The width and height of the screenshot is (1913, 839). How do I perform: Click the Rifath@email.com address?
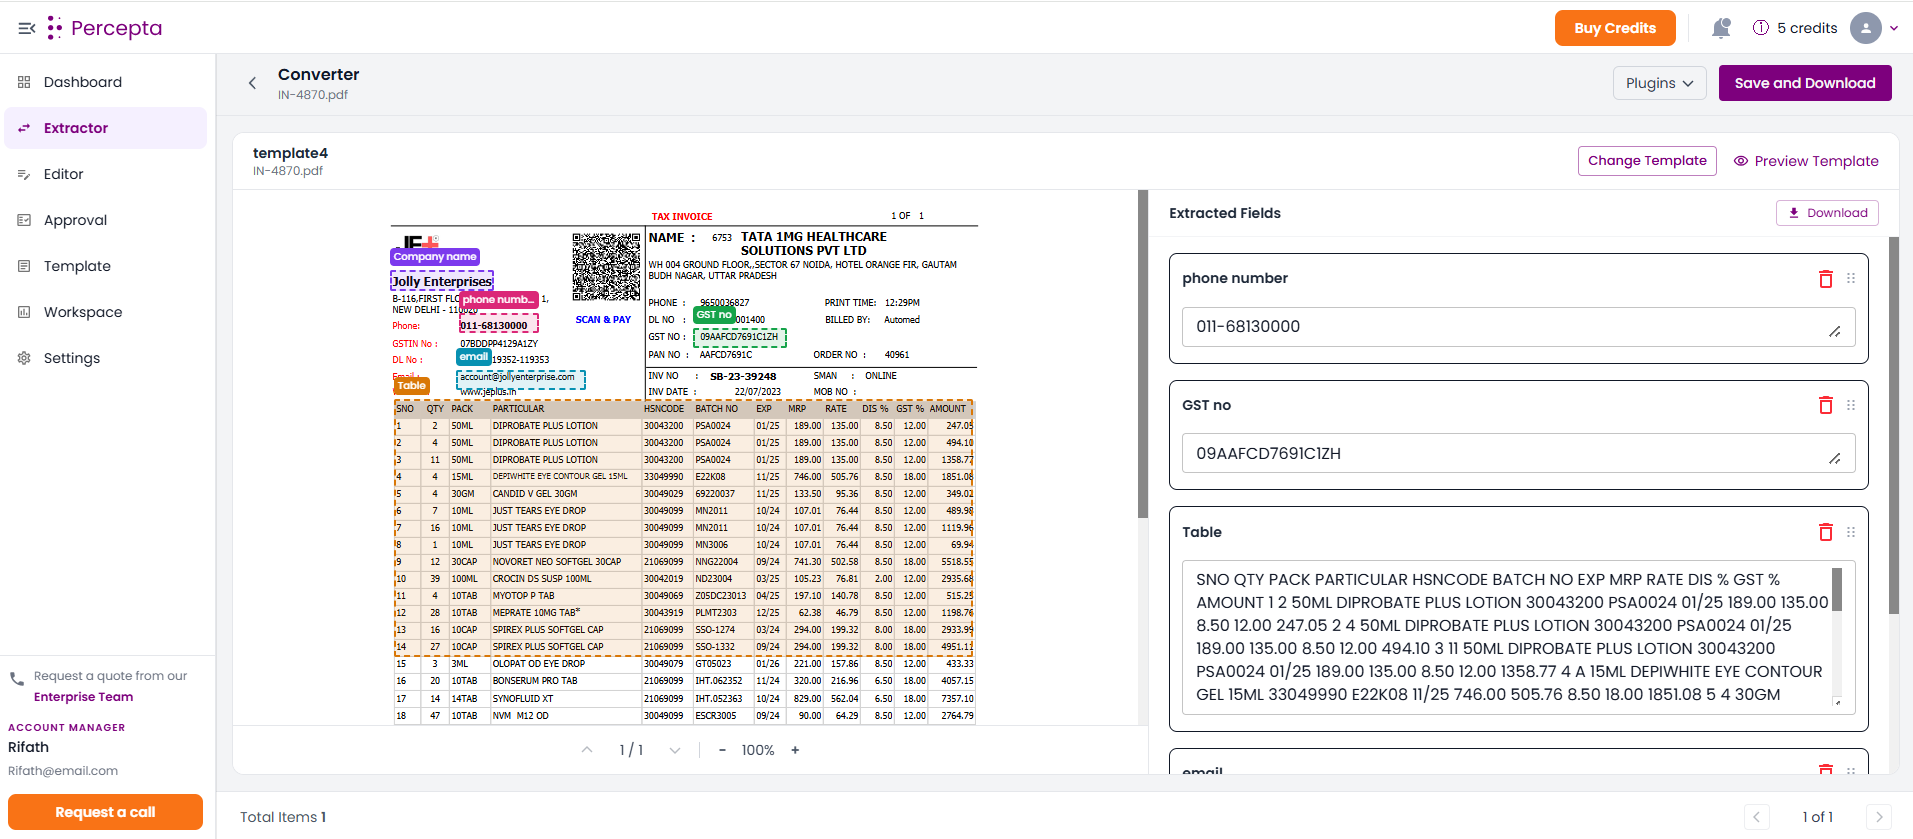(63, 771)
